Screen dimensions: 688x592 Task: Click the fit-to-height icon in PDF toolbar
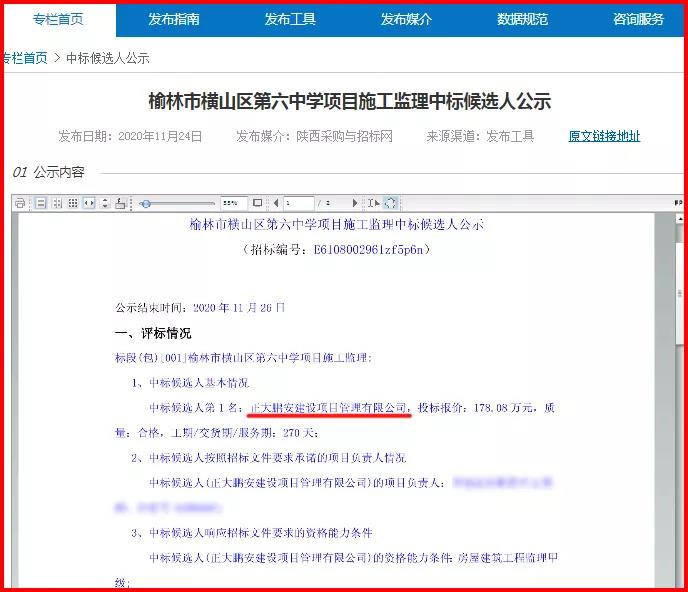[x=105, y=203]
